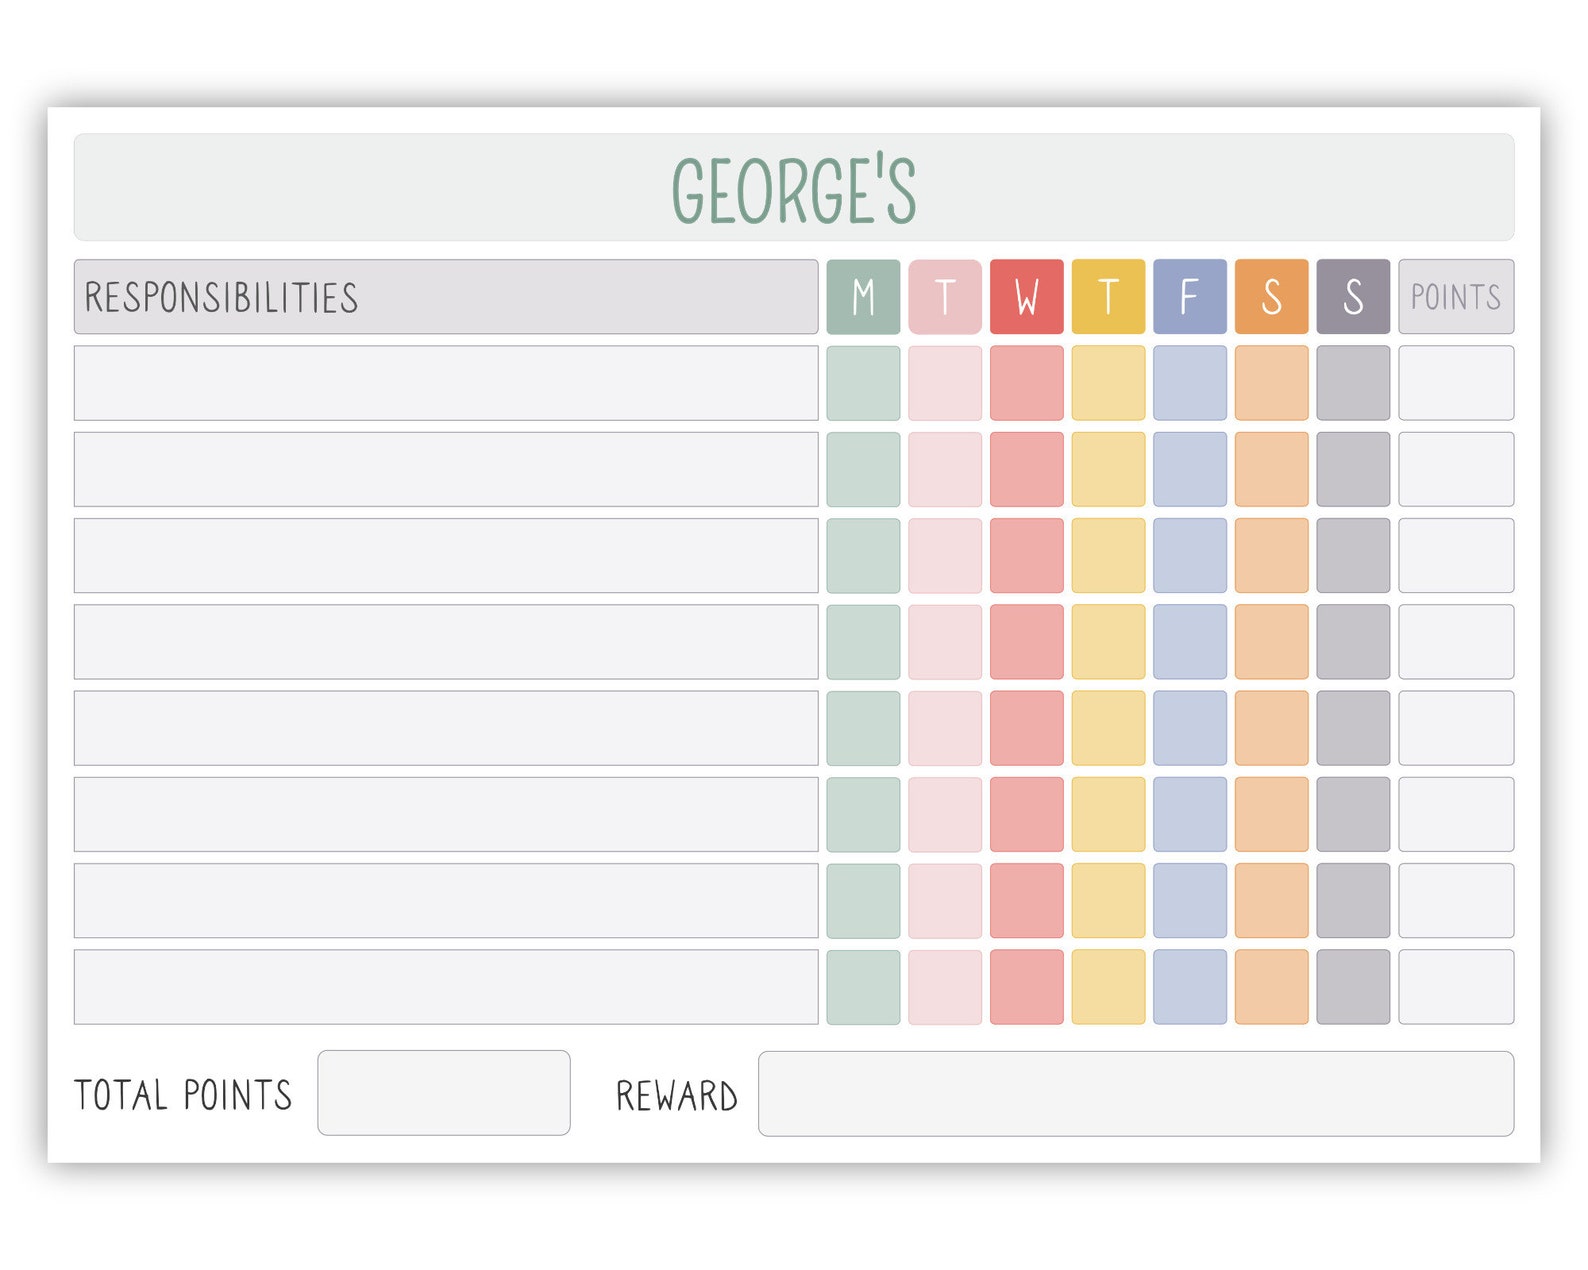Viewport: 1588px width, 1270px height.
Task: Click the first responsibility text row
Action: point(446,383)
